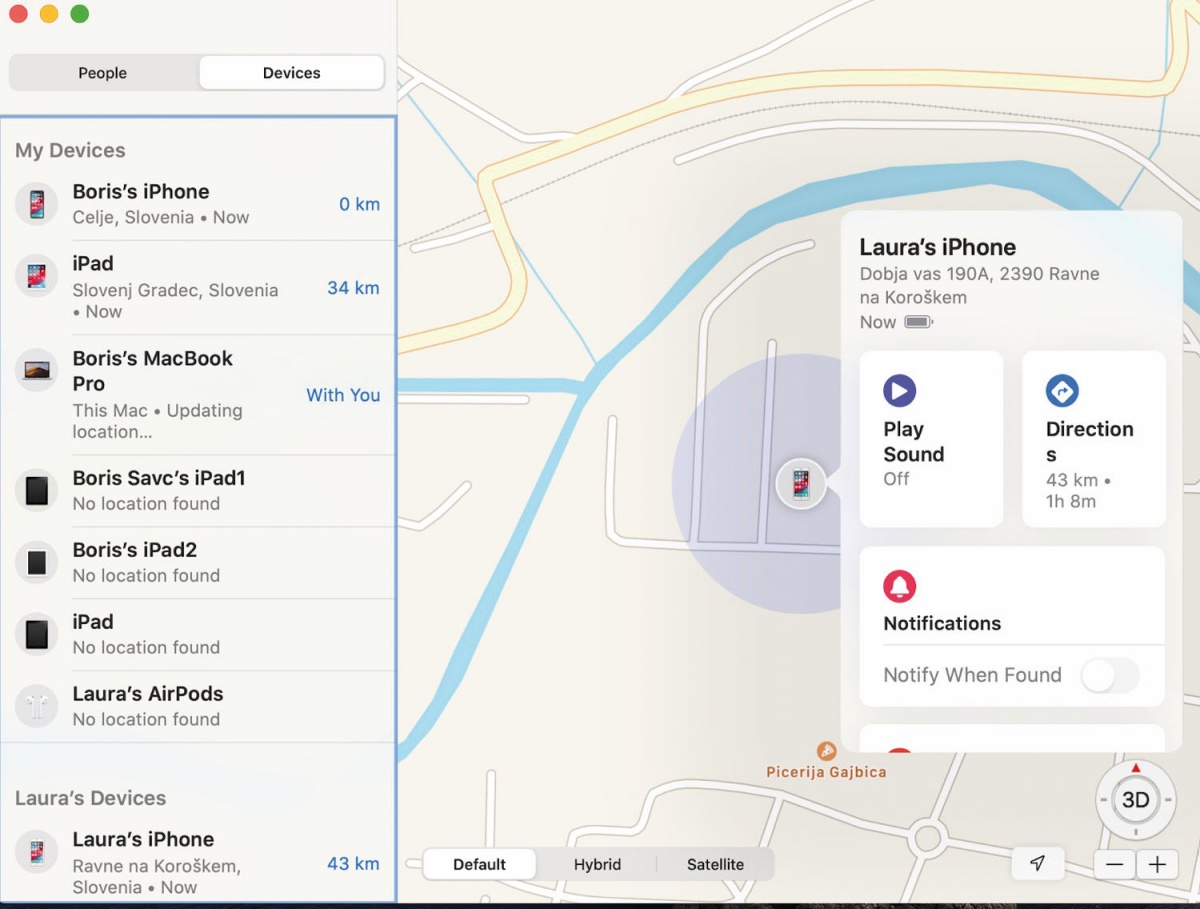Click the Boris's iPad2 device icon
Image resolution: width=1200 pixels, height=909 pixels.
37,562
